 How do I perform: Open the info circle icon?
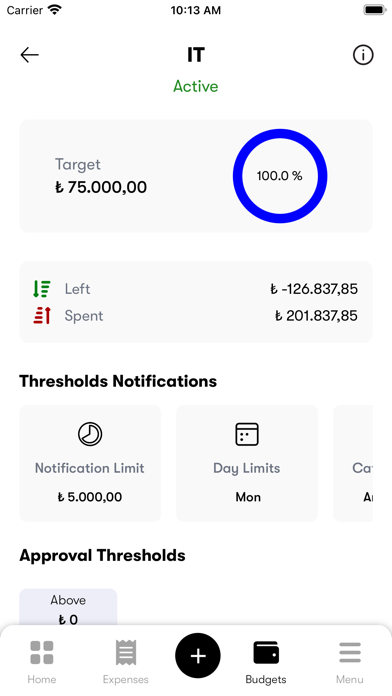(363, 55)
